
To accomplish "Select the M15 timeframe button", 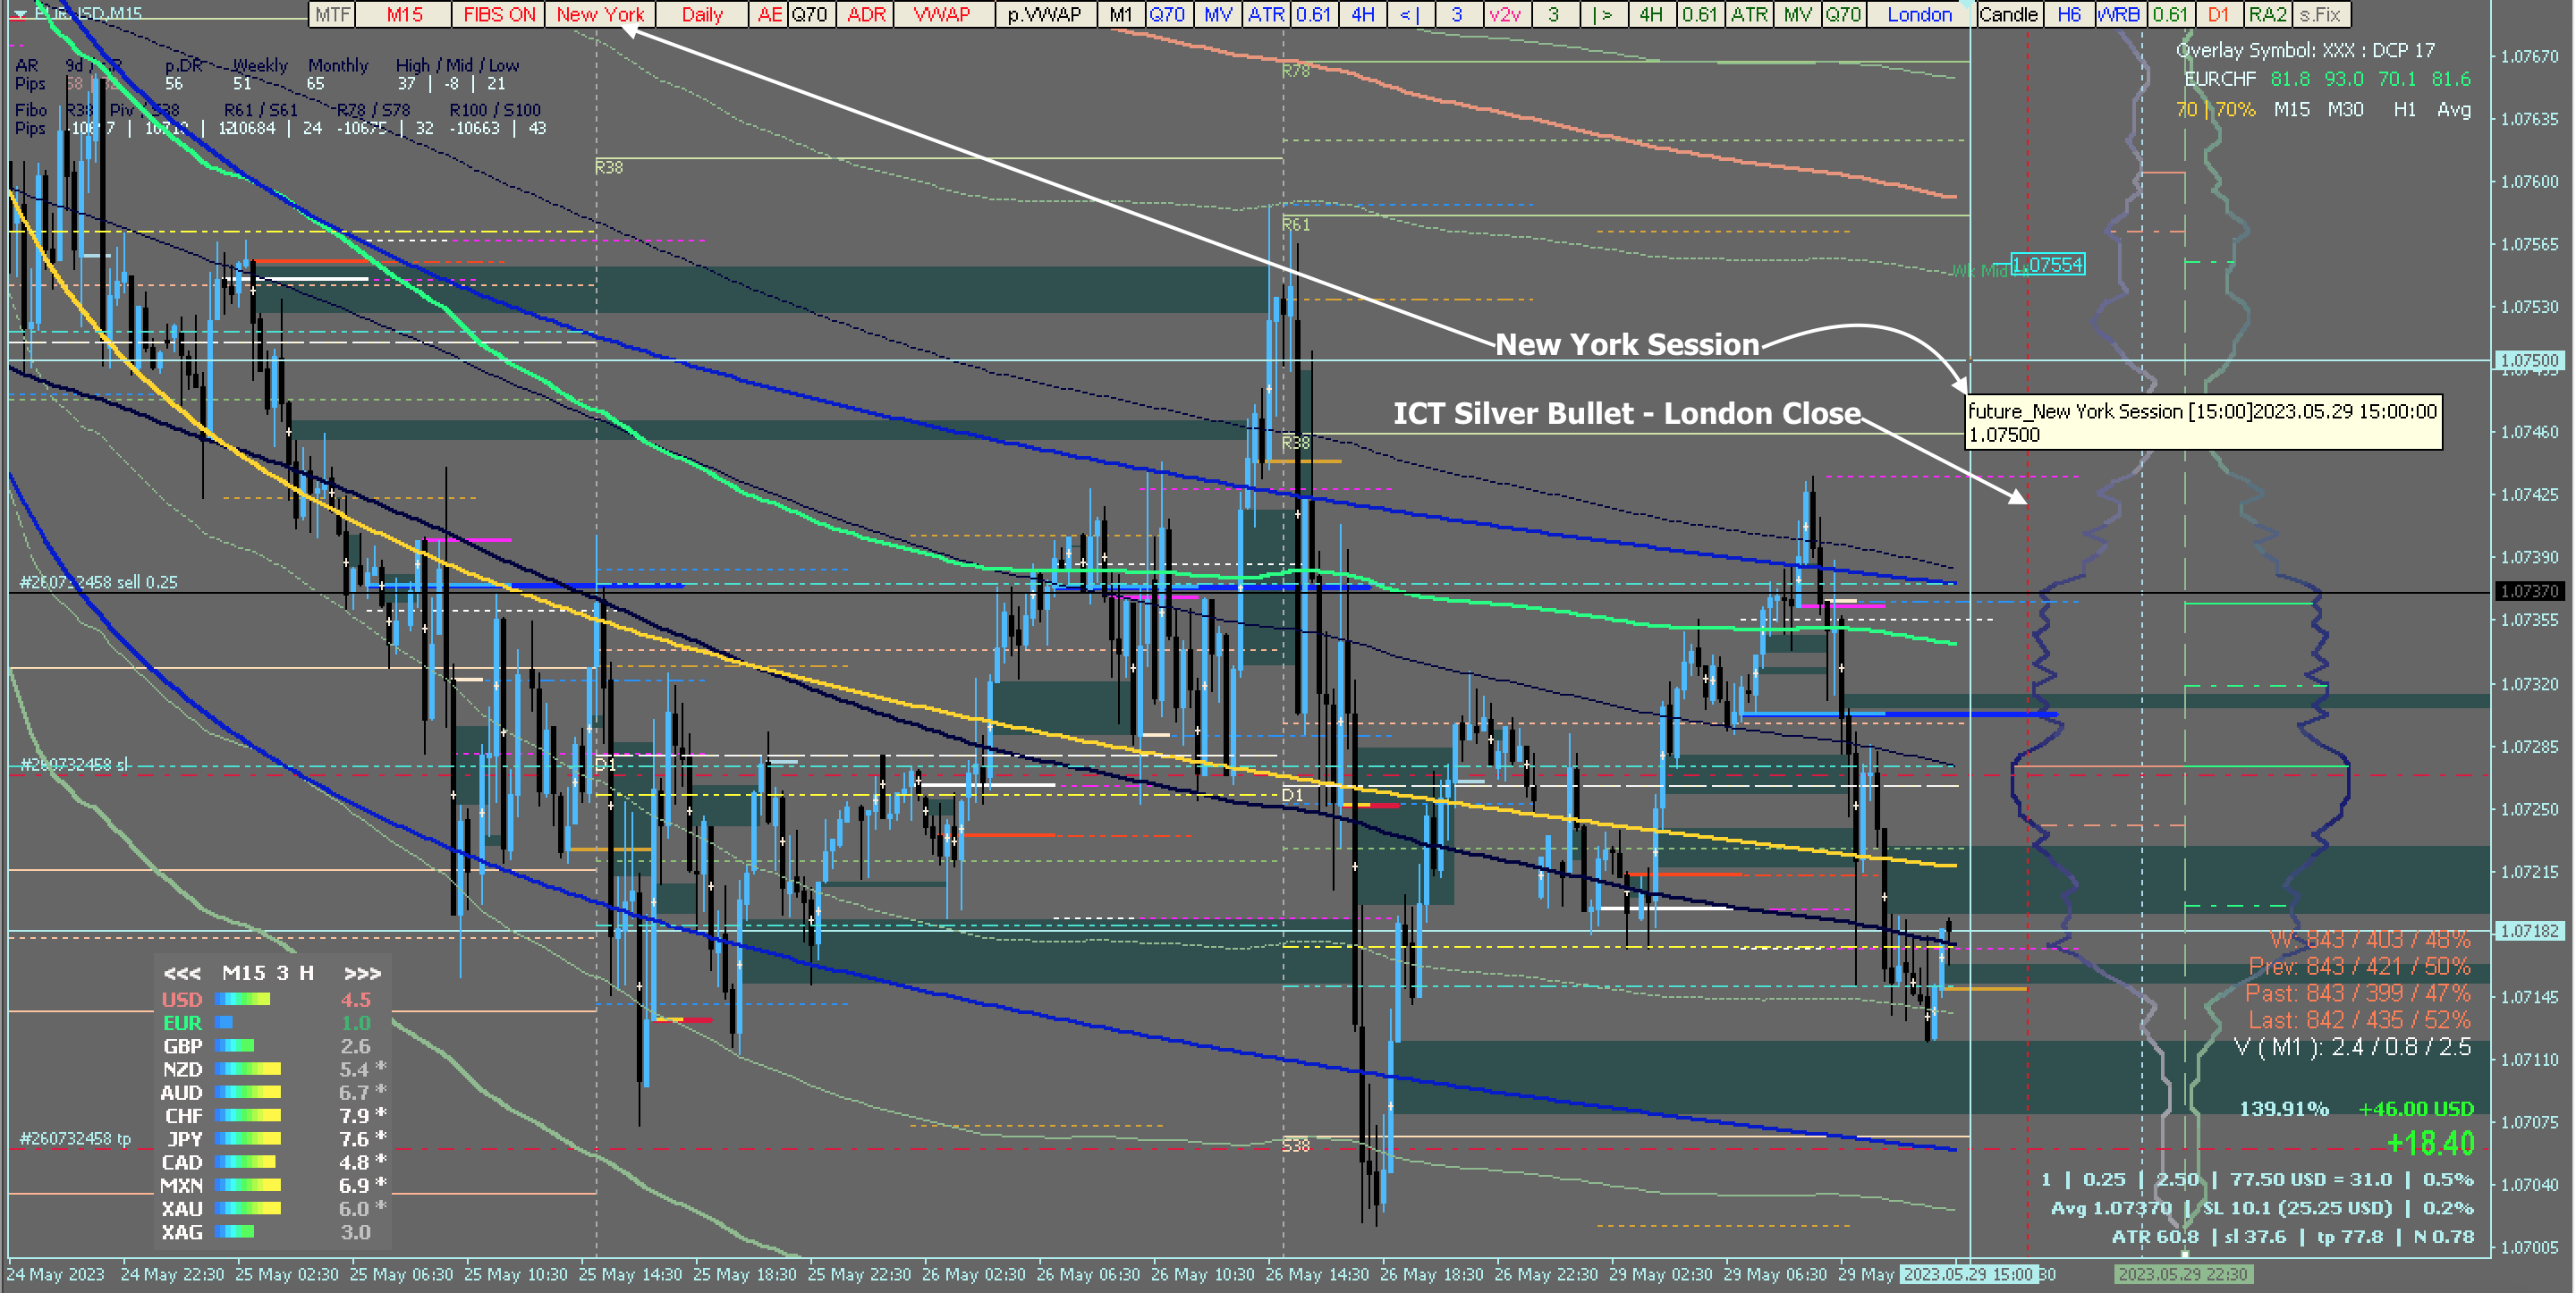I will click(x=405, y=14).
